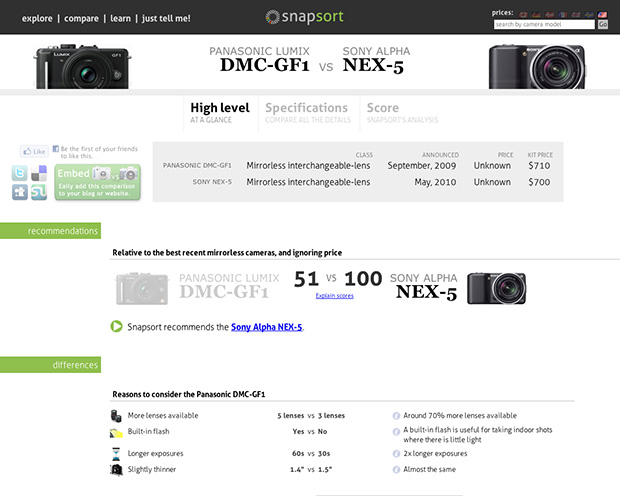The width and height of the screenshot is (620, 496).
Task: Click the differences section label
Action: tap(50, 365)
